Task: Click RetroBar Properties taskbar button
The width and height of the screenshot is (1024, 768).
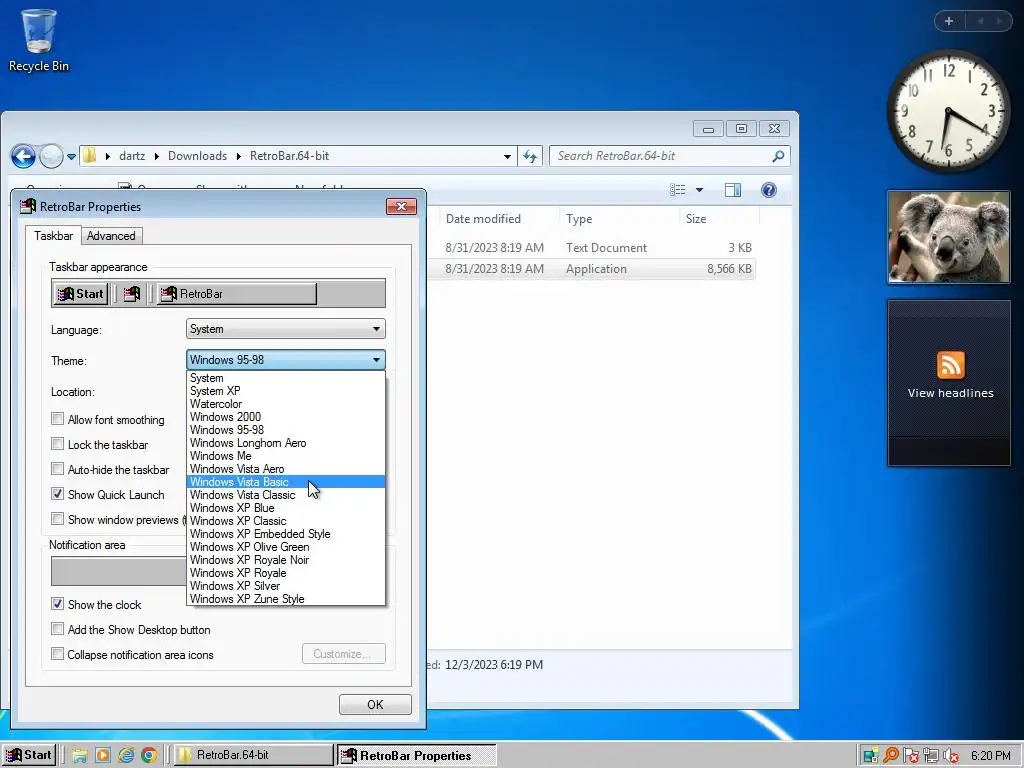Action: [416, 756]
